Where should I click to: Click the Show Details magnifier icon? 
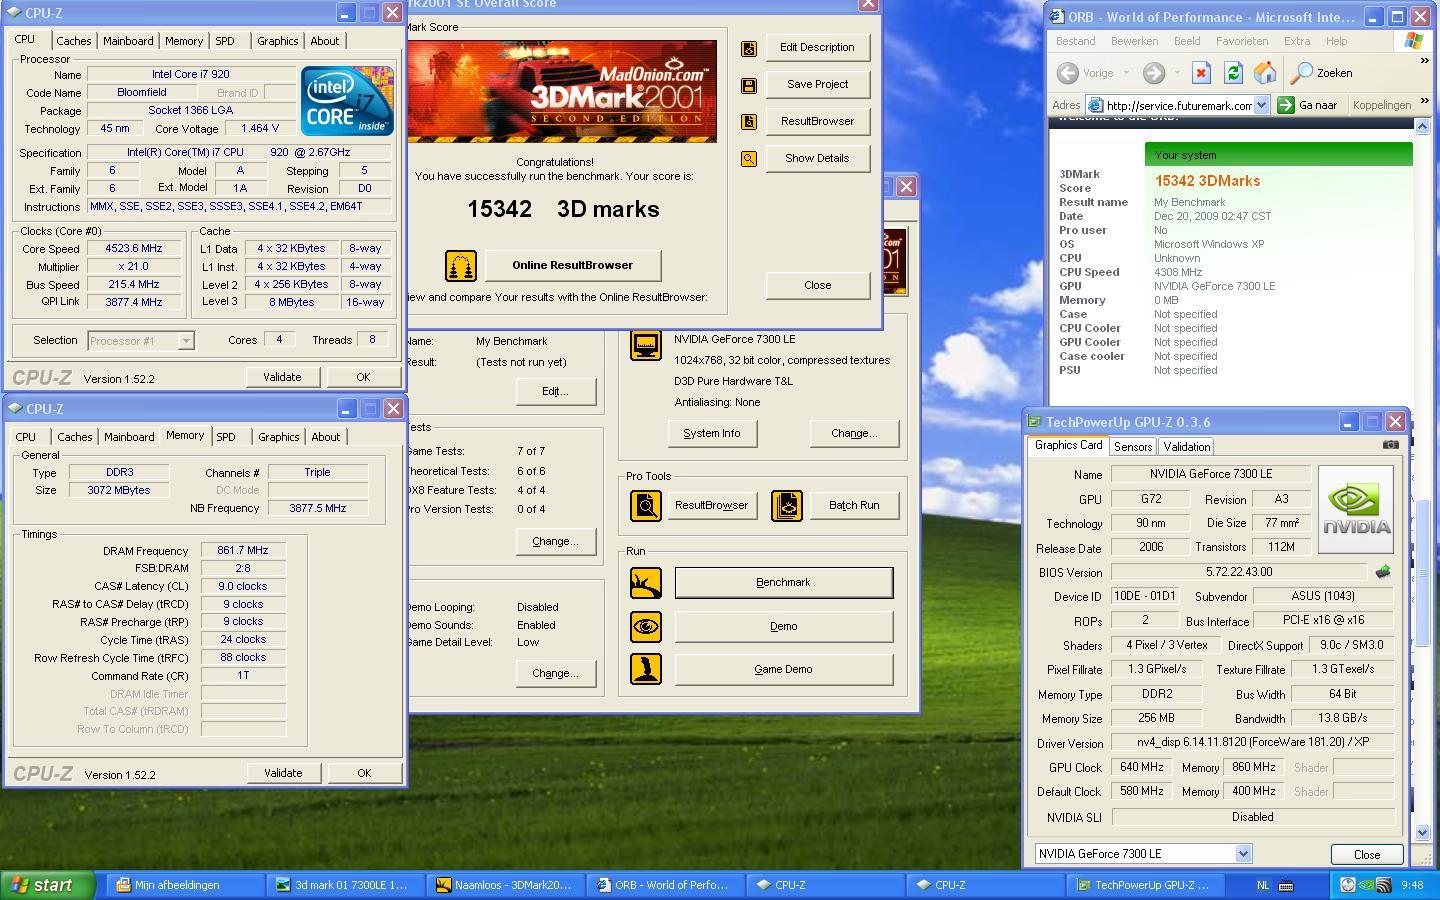pos(749,159)
